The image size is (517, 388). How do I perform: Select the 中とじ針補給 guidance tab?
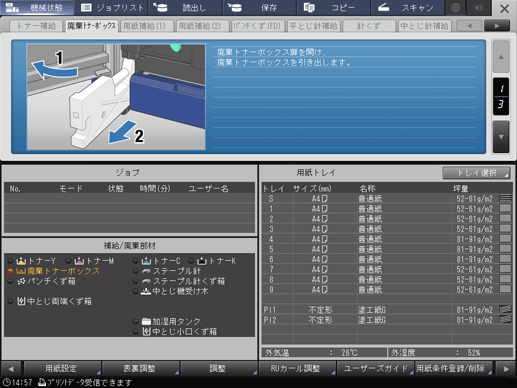pos(424,26)
